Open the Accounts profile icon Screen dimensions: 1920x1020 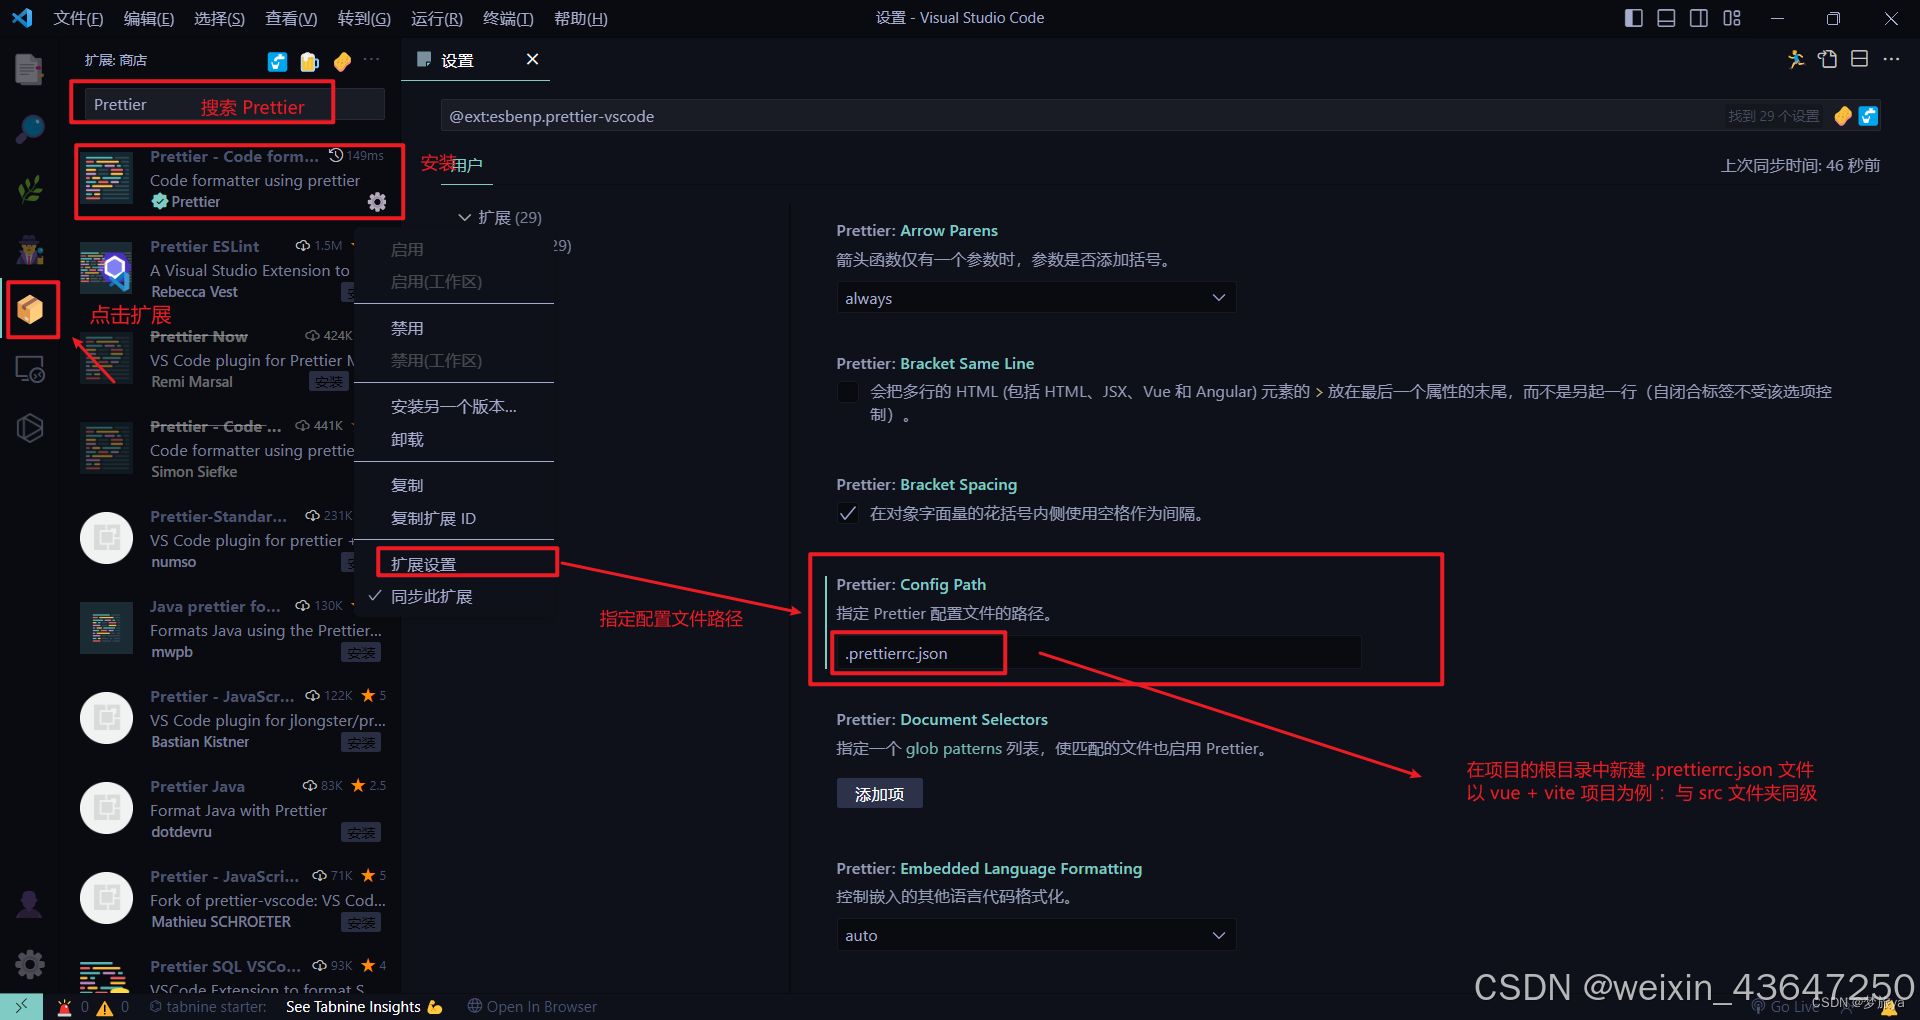[29, 904]
